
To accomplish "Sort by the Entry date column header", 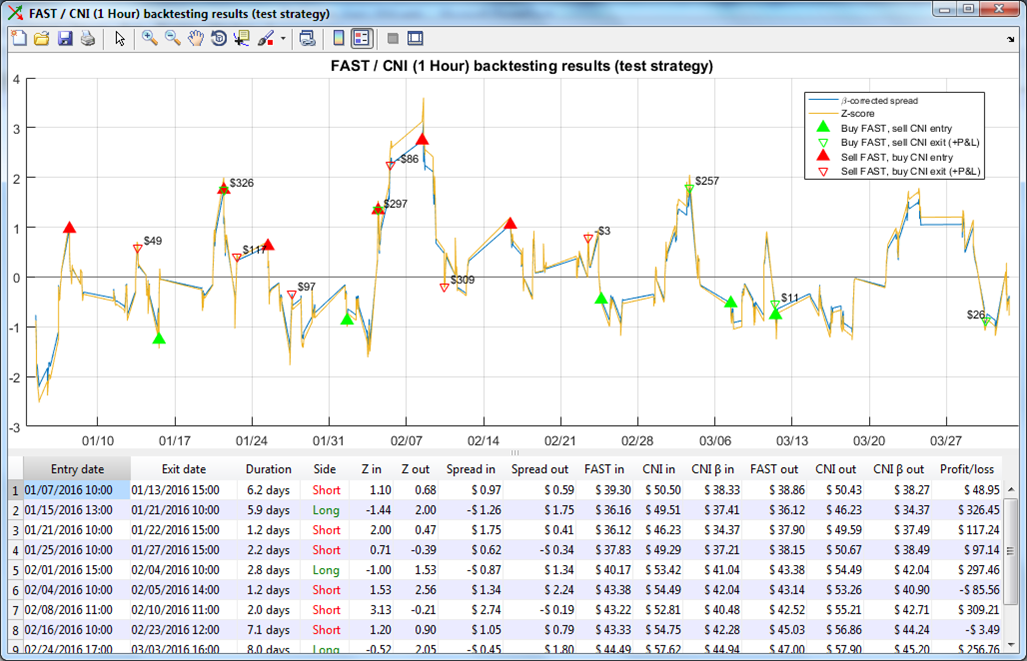I will pos(77,469).
